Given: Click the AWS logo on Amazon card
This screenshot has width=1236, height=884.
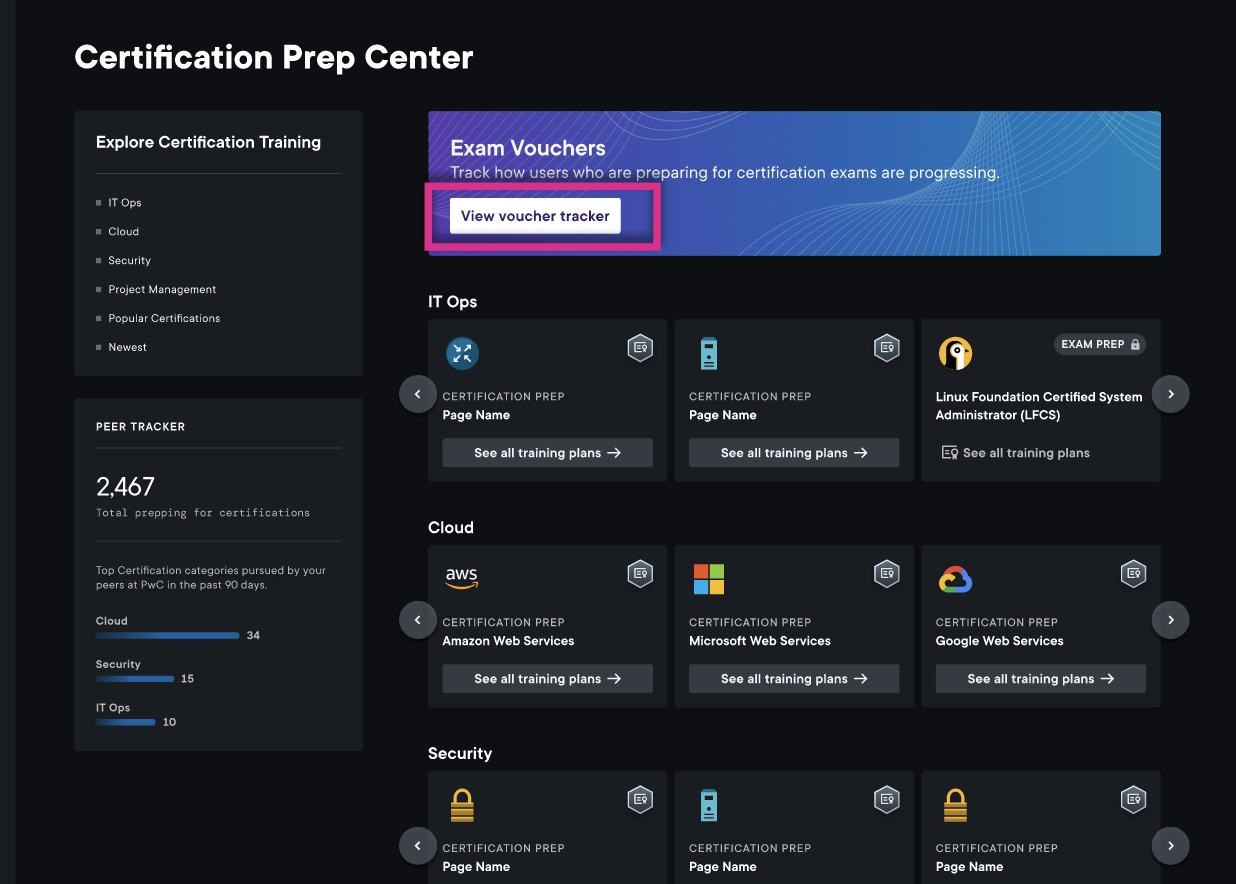Looking at the screenshot, I should [x=462, y=578].
